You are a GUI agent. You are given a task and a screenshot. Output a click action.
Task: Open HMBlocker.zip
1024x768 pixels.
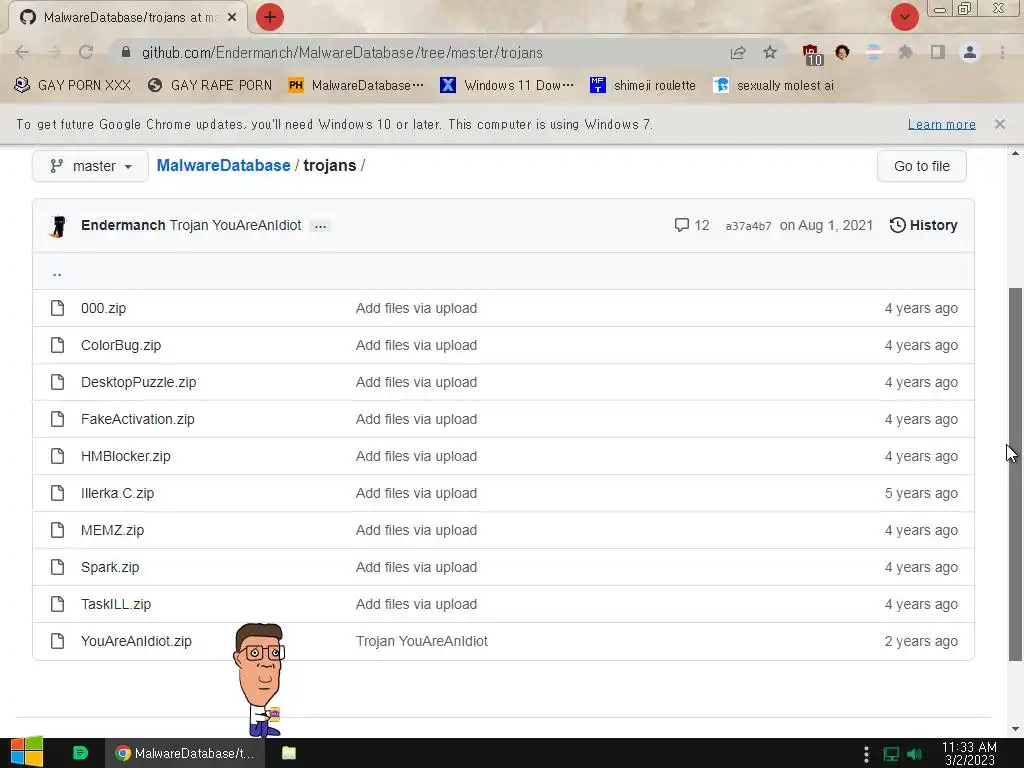point(125,456)
